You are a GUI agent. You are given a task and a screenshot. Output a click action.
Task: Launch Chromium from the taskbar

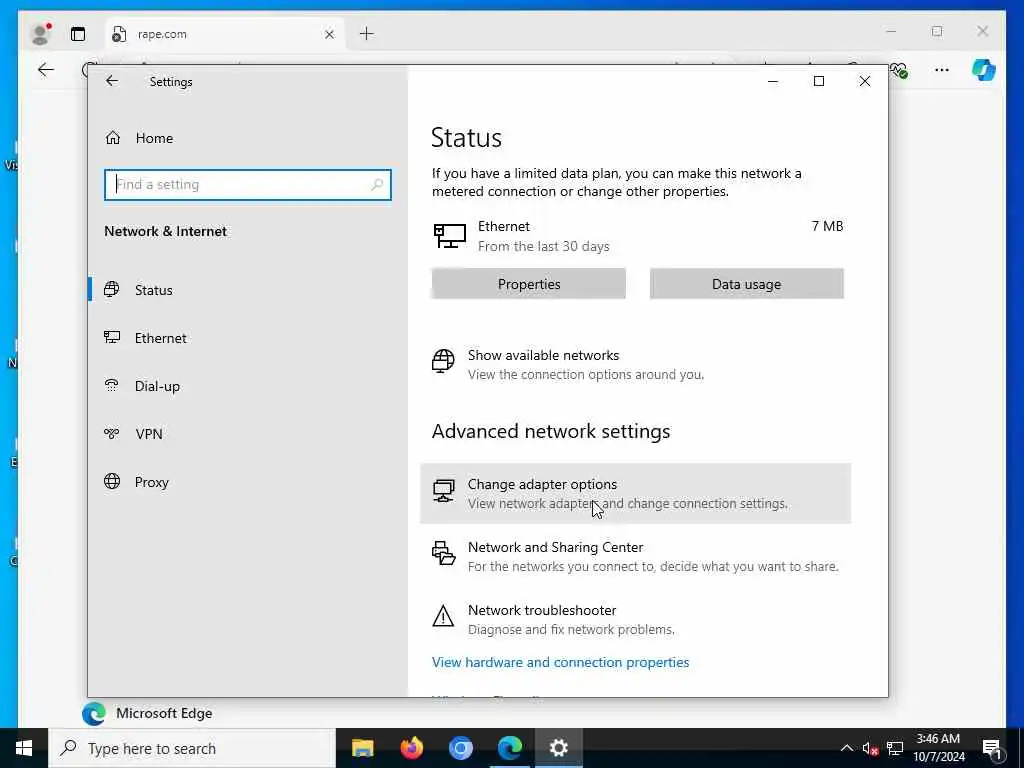pos(460,748)
